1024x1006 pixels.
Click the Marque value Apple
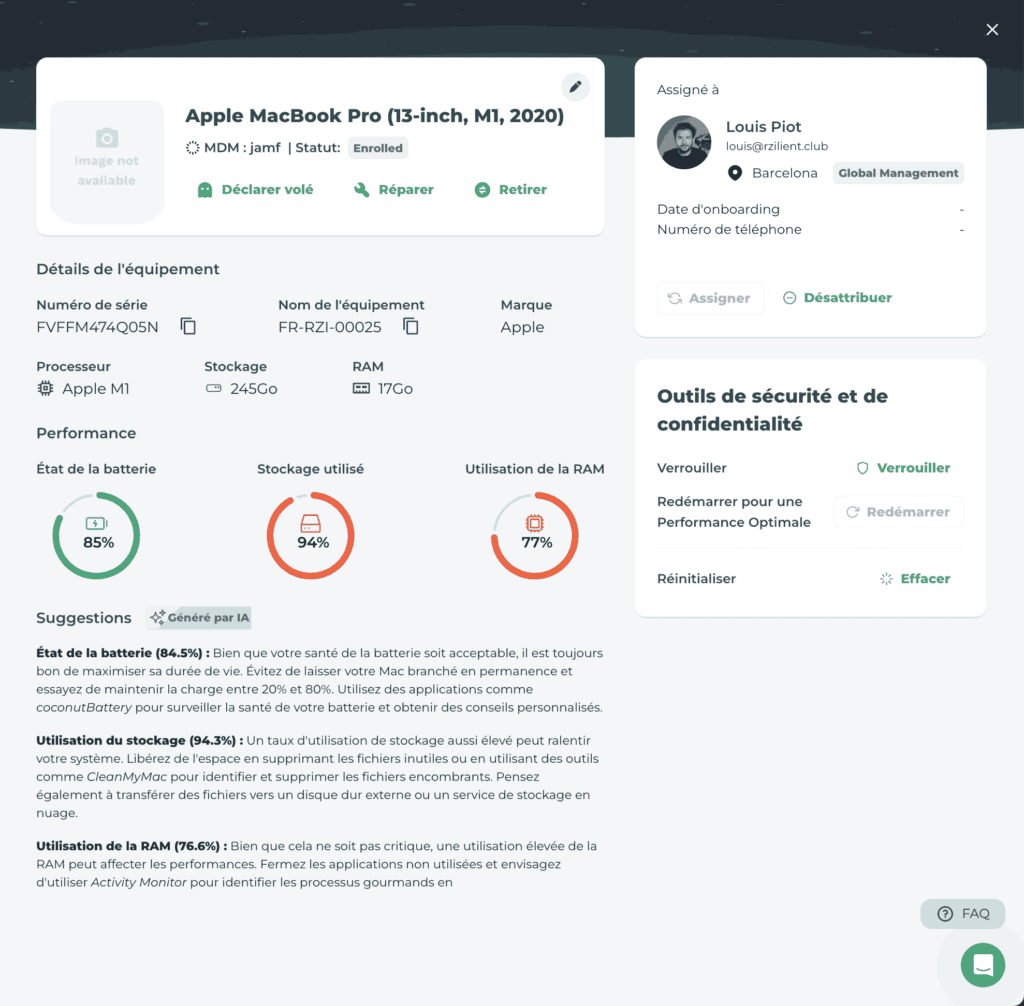tap(522, 327)
